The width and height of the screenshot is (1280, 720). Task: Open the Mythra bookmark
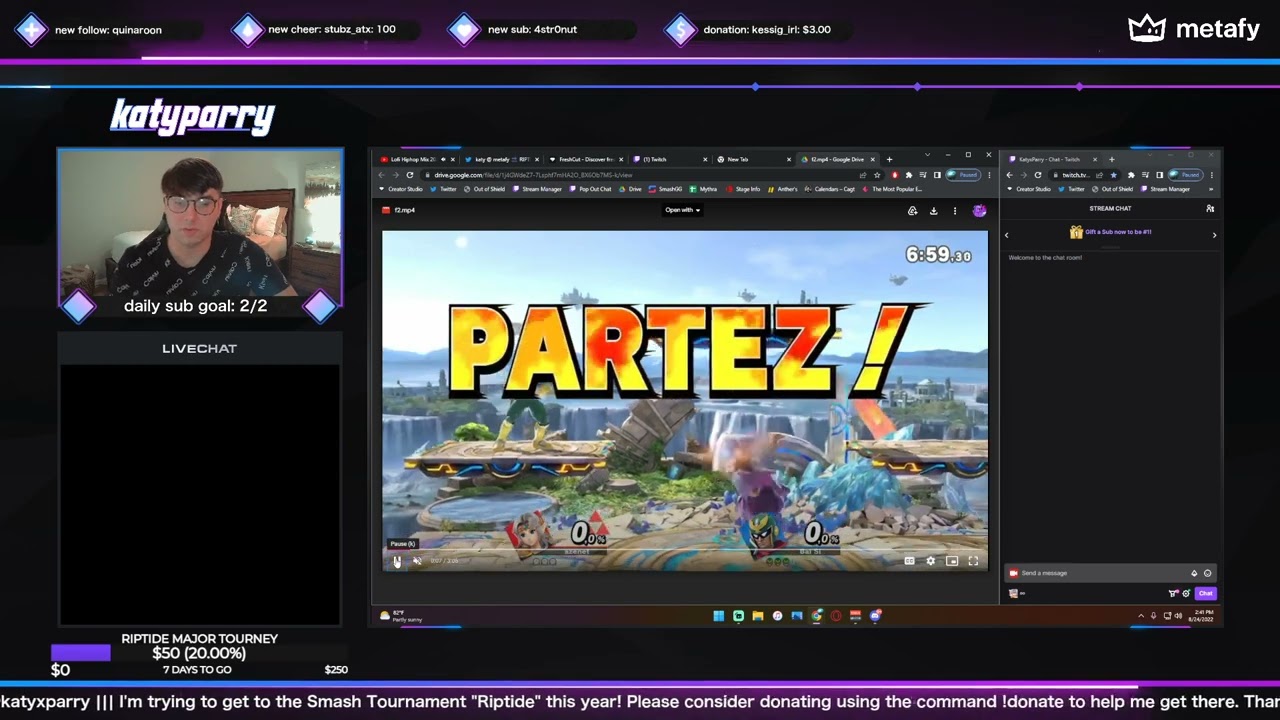pyautogui.click(x=704, y=189)
